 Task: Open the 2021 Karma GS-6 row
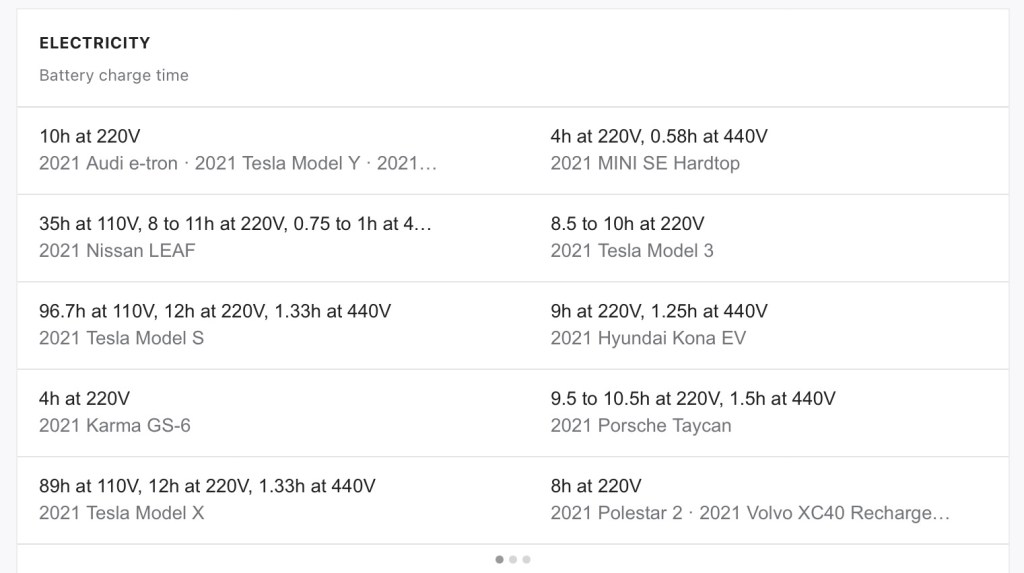(x=115, y=425)
